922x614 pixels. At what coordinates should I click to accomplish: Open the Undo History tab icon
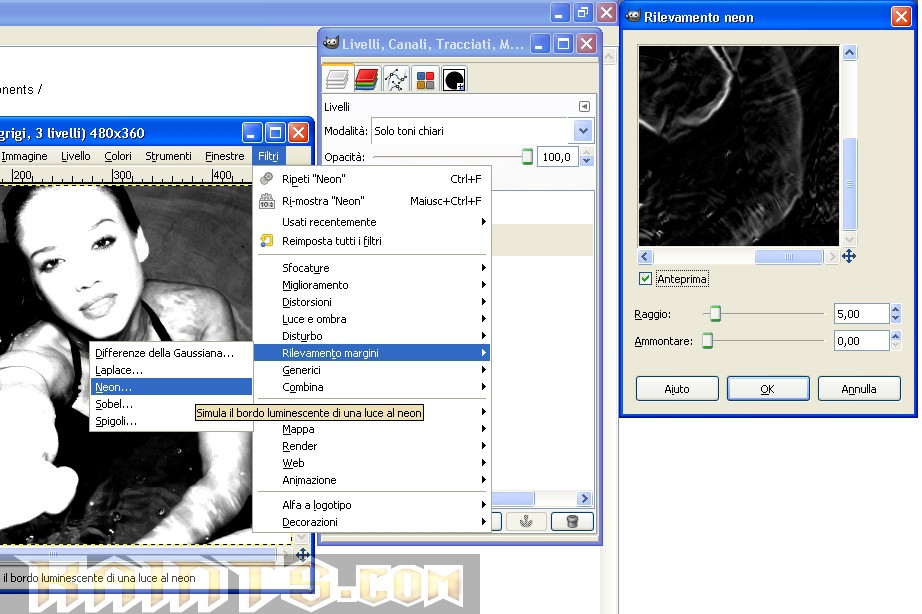pyautogui.click(x=455, y=79)
